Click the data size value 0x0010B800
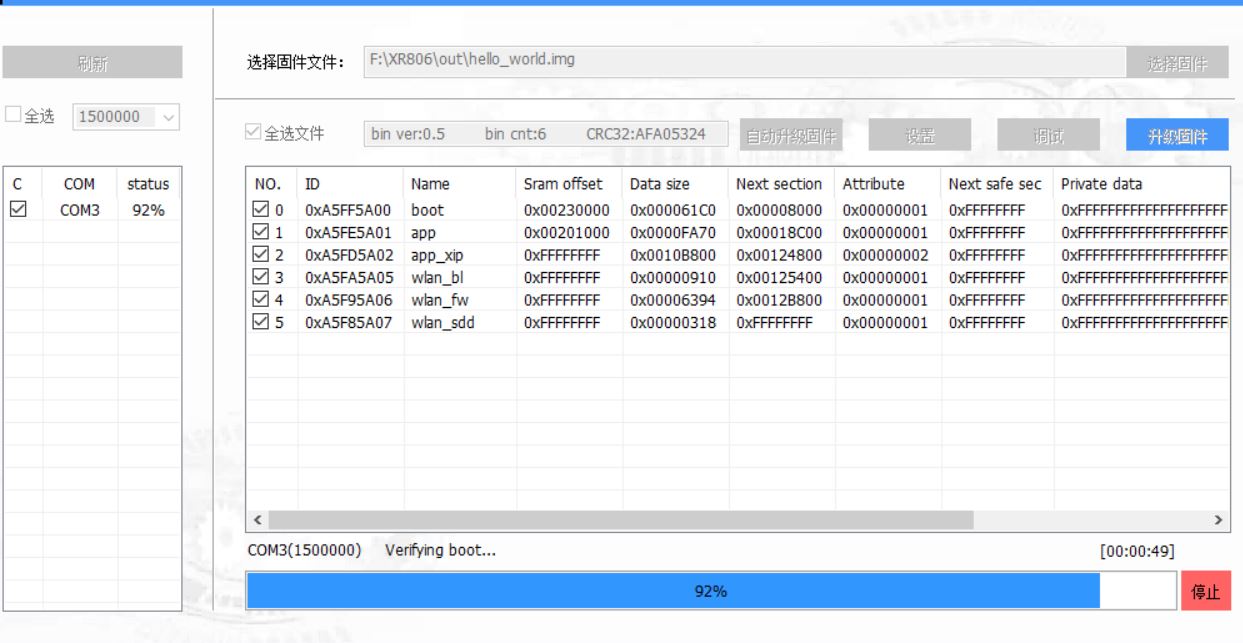 point(673,255)
